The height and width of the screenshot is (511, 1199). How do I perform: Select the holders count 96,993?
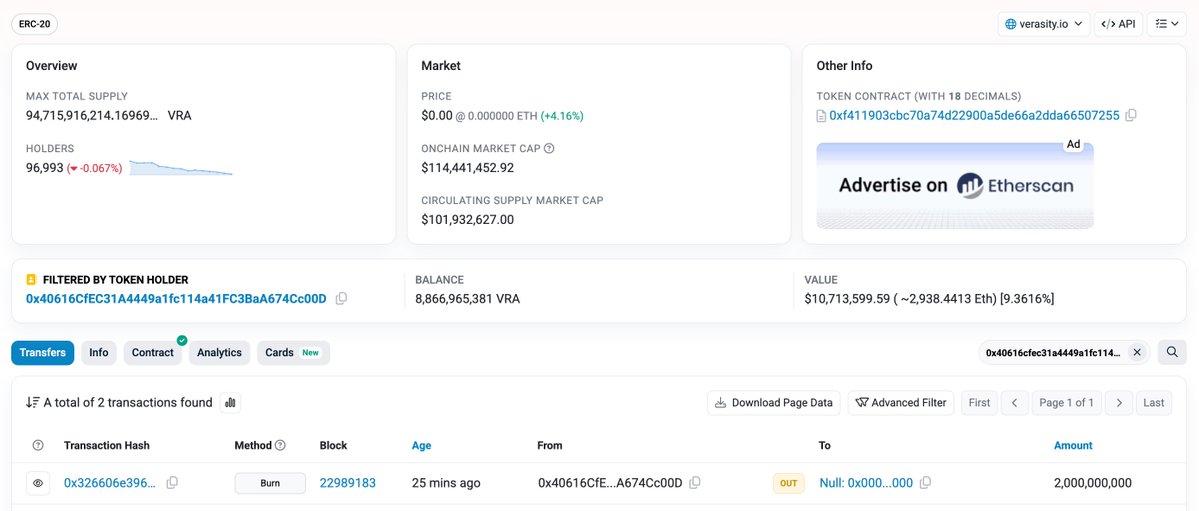coord(44,168)
